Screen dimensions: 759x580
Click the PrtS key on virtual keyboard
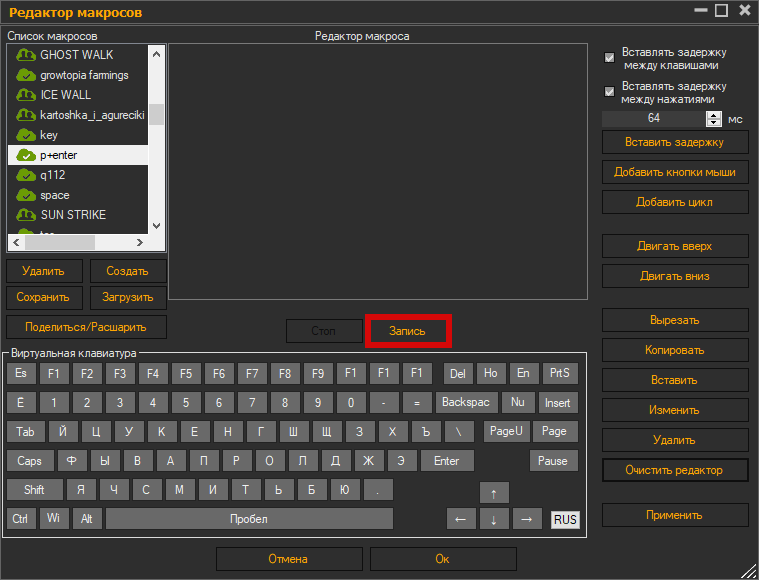[x=560, y=373]
